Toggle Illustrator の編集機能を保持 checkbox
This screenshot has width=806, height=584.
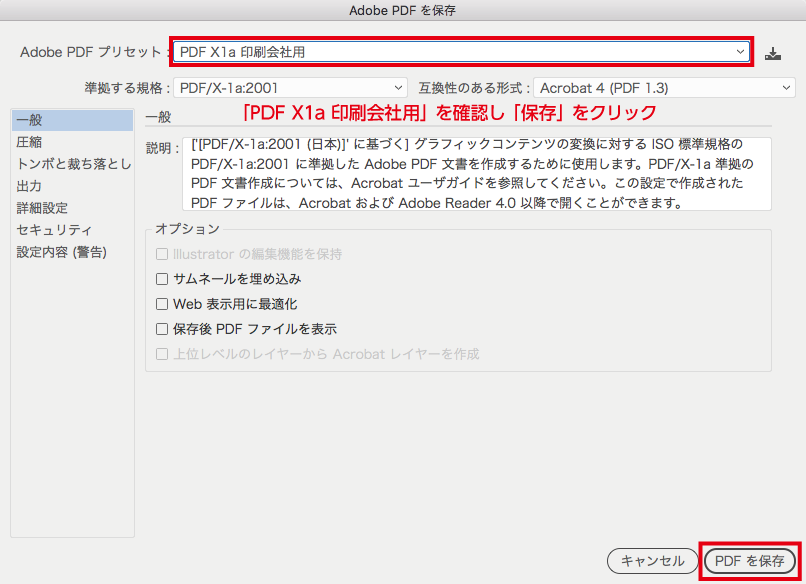[x=162, y=254]
